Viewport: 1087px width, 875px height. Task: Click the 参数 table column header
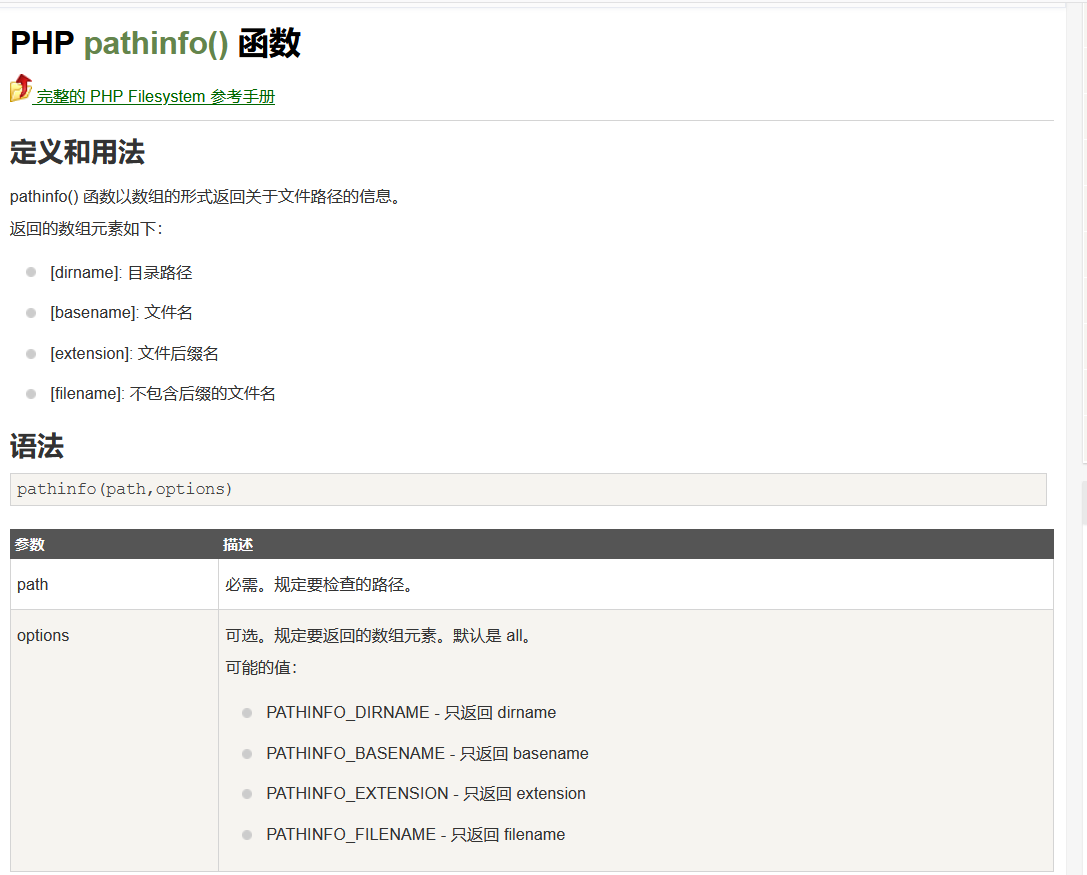pos(30,545)
